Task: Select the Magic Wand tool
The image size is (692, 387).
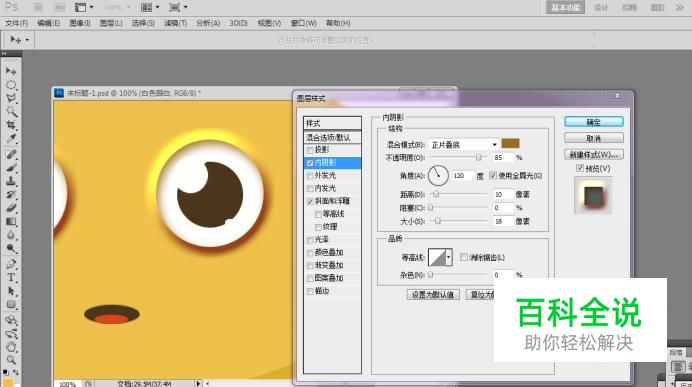Action: 11,111
